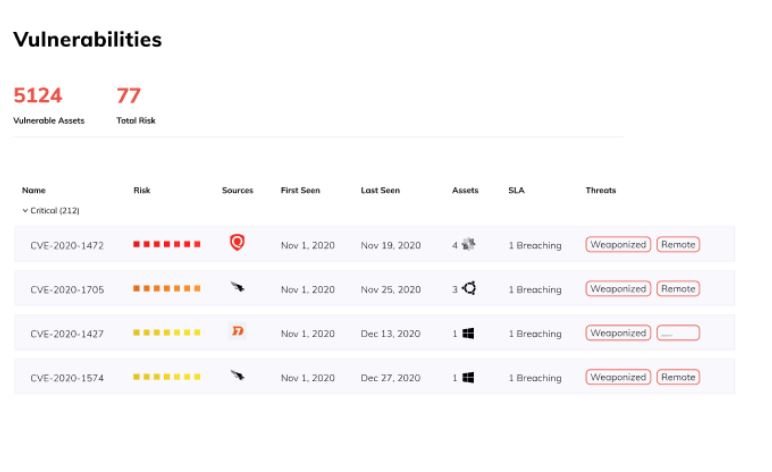772x472 pixels.
Task: Click the Windows assets icon for CVE-2020-1427
Action: pyautogui.click(x=467, y=333)
